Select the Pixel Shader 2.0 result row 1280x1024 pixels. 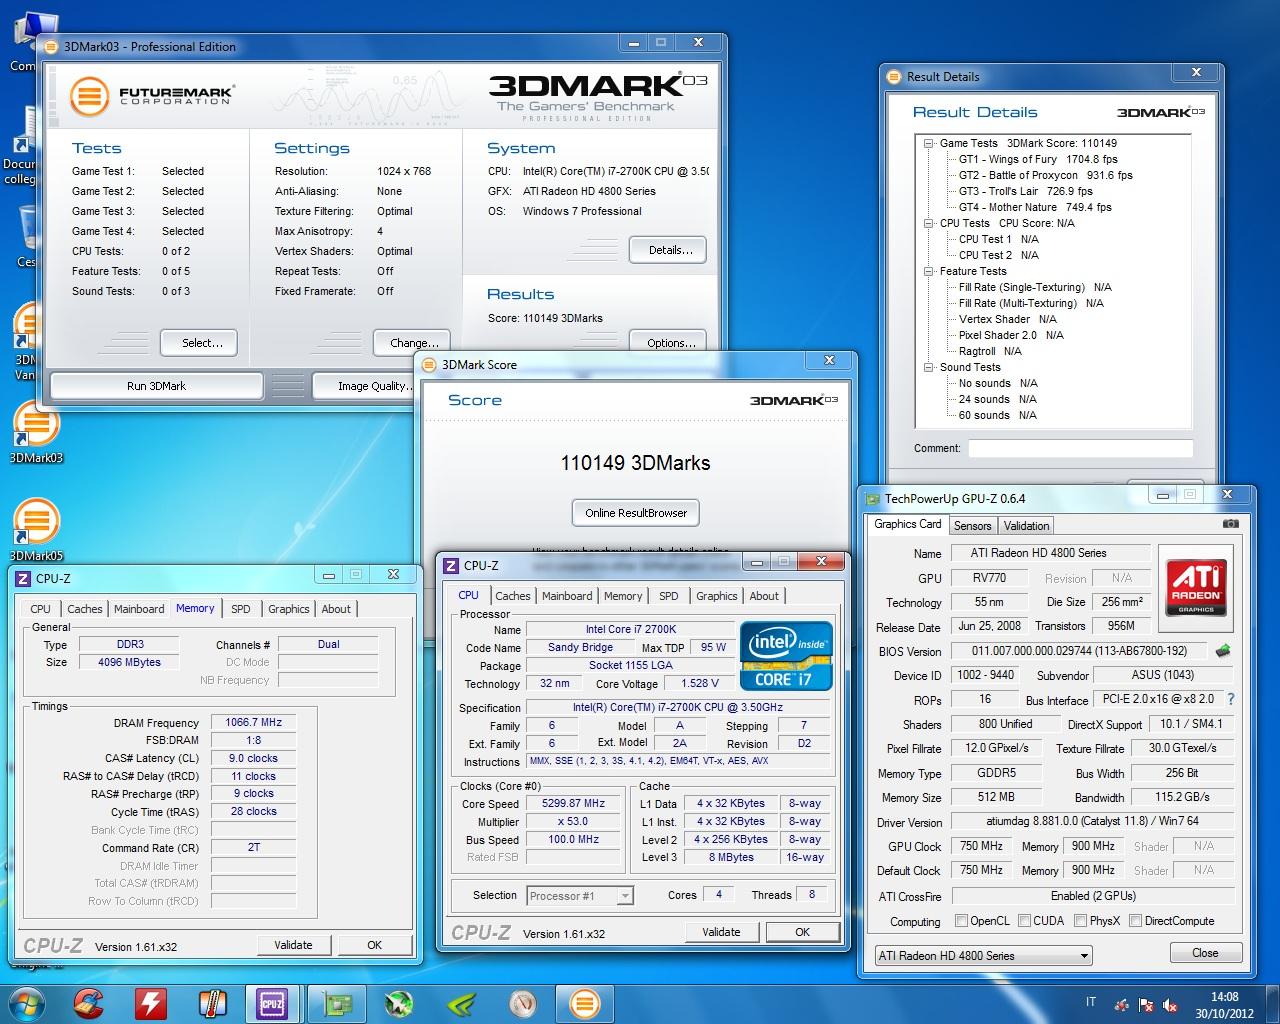pos(1011,335)
